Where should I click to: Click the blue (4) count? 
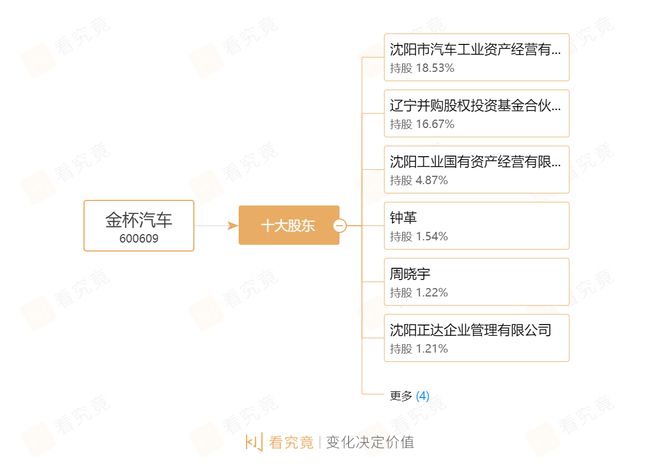point(423,396)
